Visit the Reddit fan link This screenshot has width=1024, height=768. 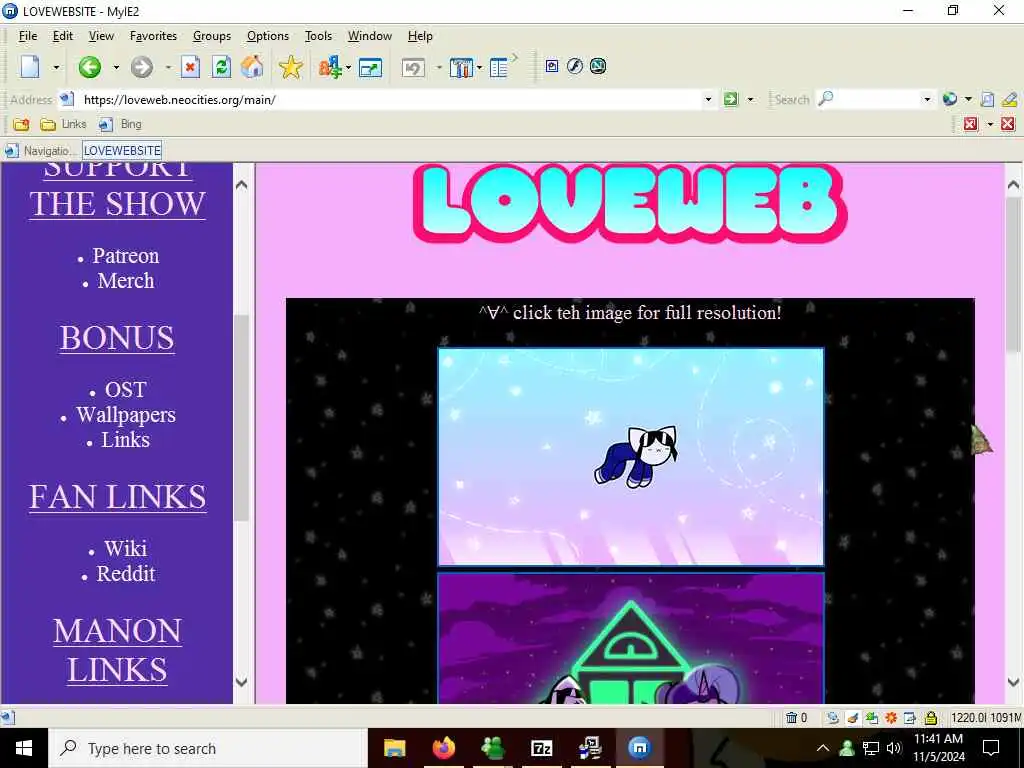click(126, 573)
